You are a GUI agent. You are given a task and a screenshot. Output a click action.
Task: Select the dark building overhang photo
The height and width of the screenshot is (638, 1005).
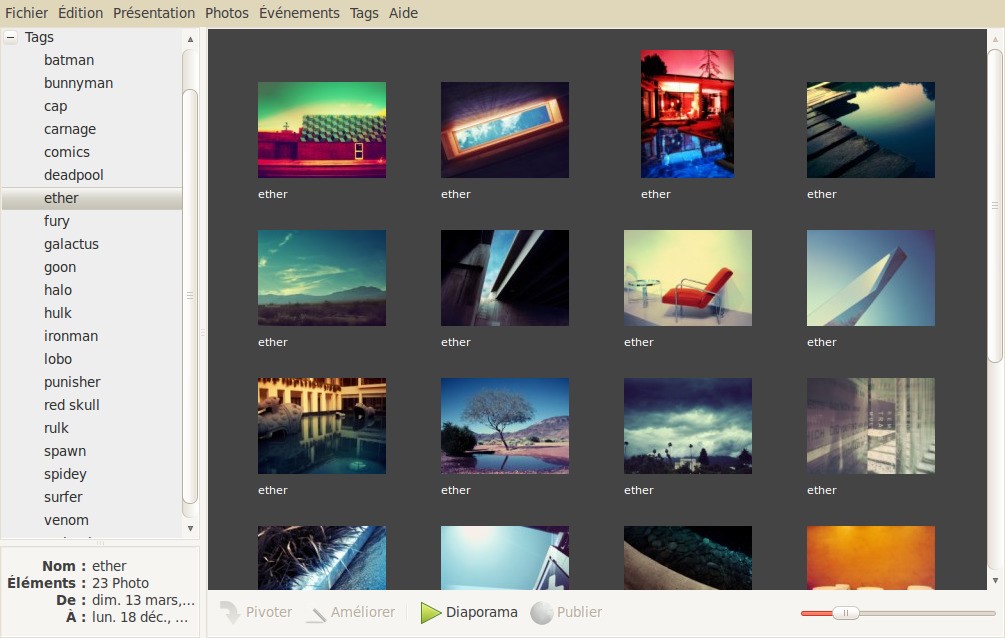(x=504, y=278)
